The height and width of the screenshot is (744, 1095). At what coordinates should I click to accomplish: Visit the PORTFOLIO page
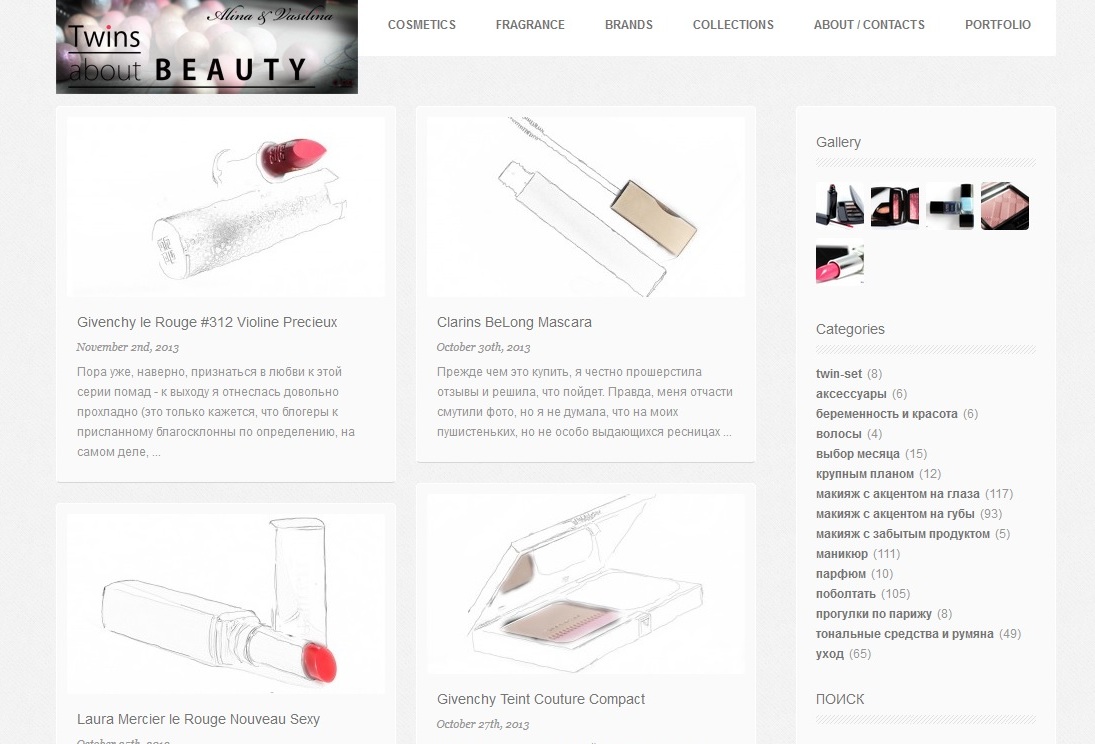coord(998,24)
